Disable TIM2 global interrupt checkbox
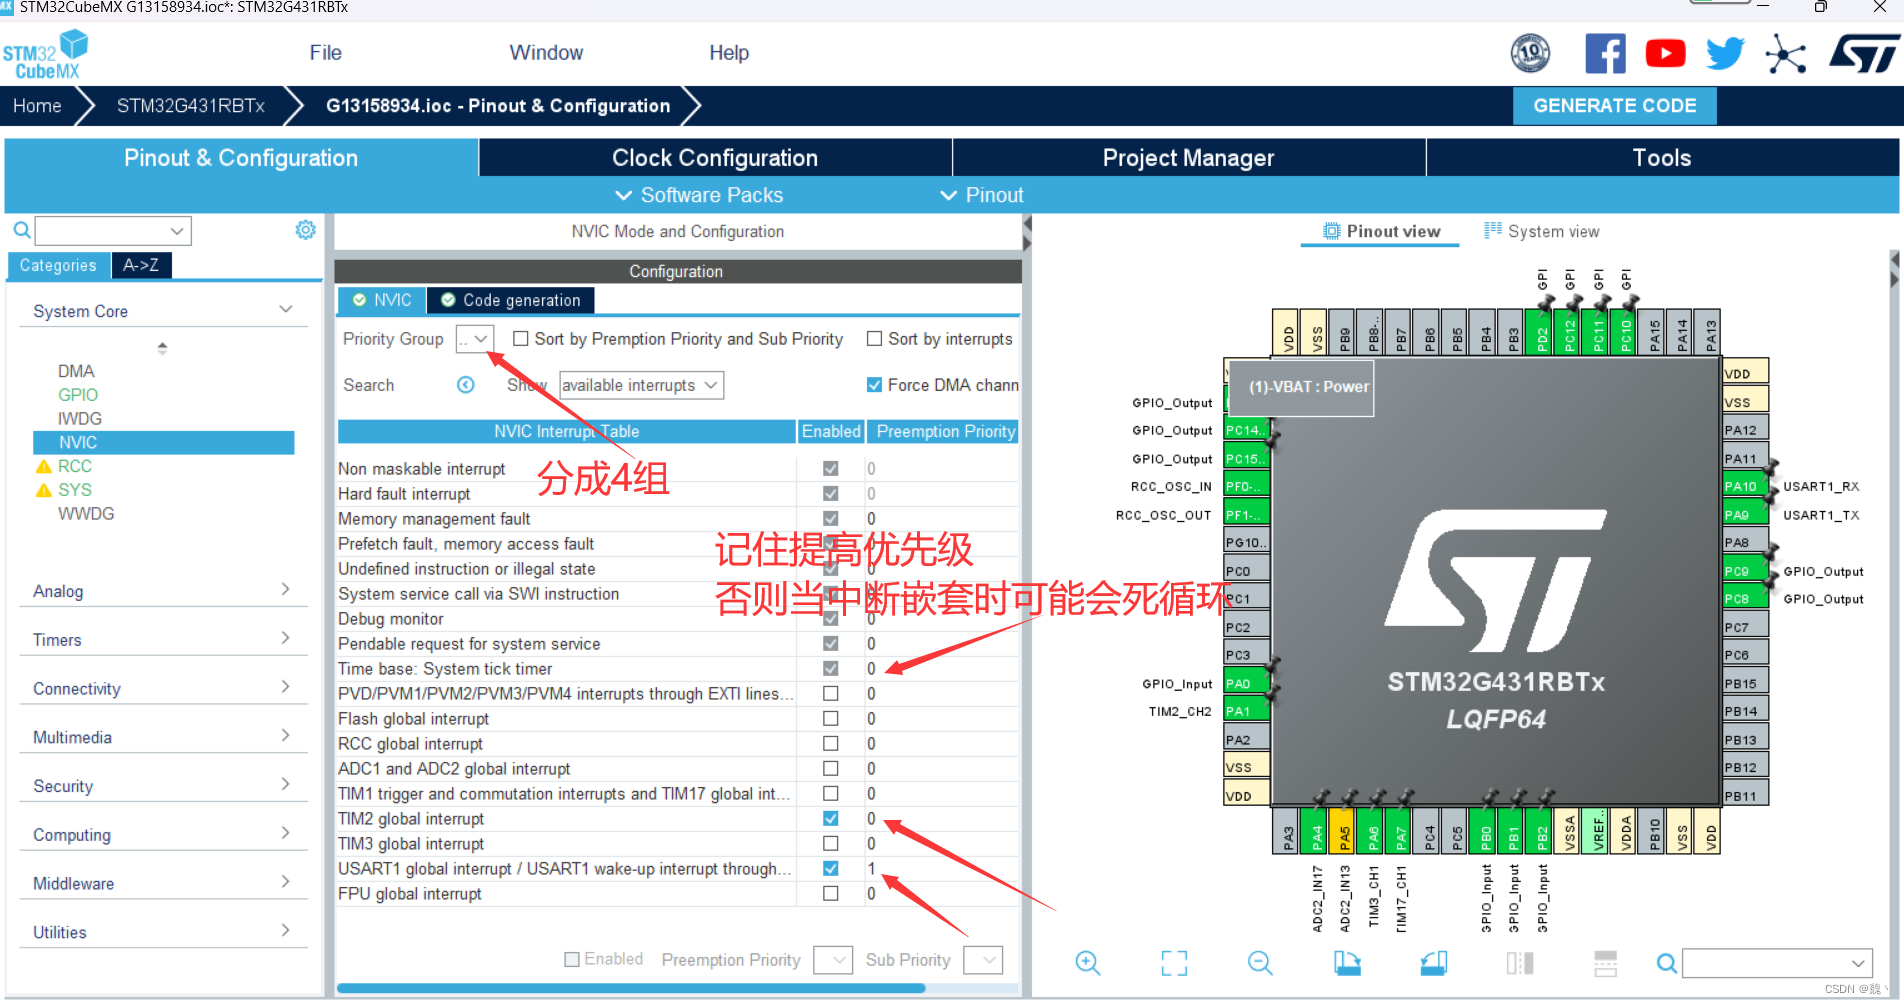 pos(830,818)
